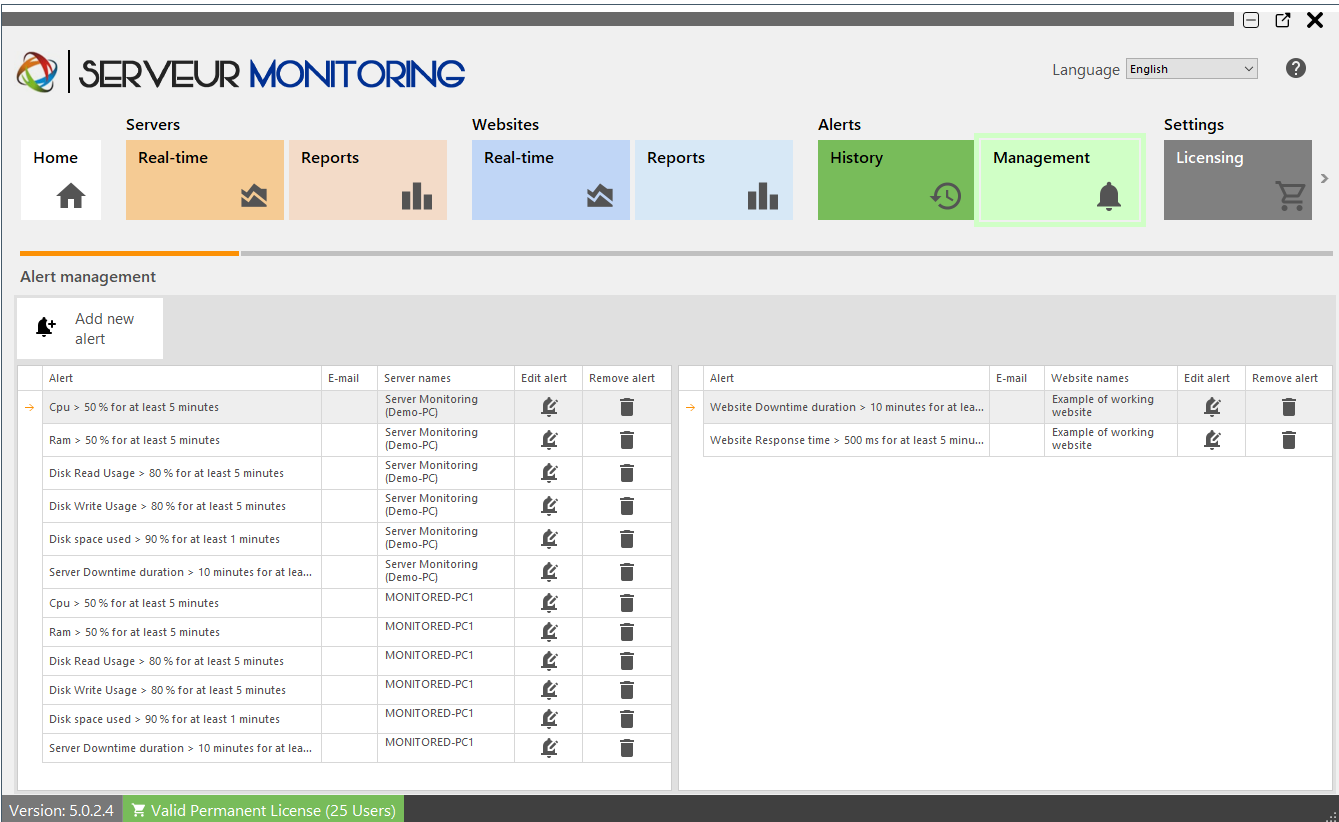
Task: Click the Alert column header in server table
Action: tap(182, 378)
